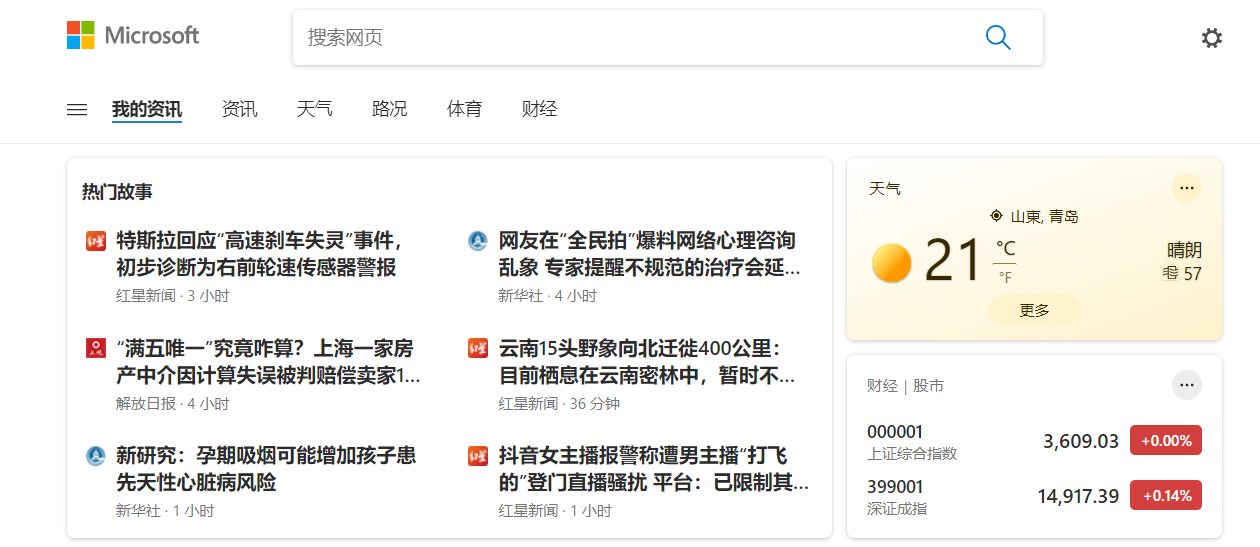This screenshot has height=547, width=1260.
Task: Open settings via the gear icon
Action: (1211, 38)
